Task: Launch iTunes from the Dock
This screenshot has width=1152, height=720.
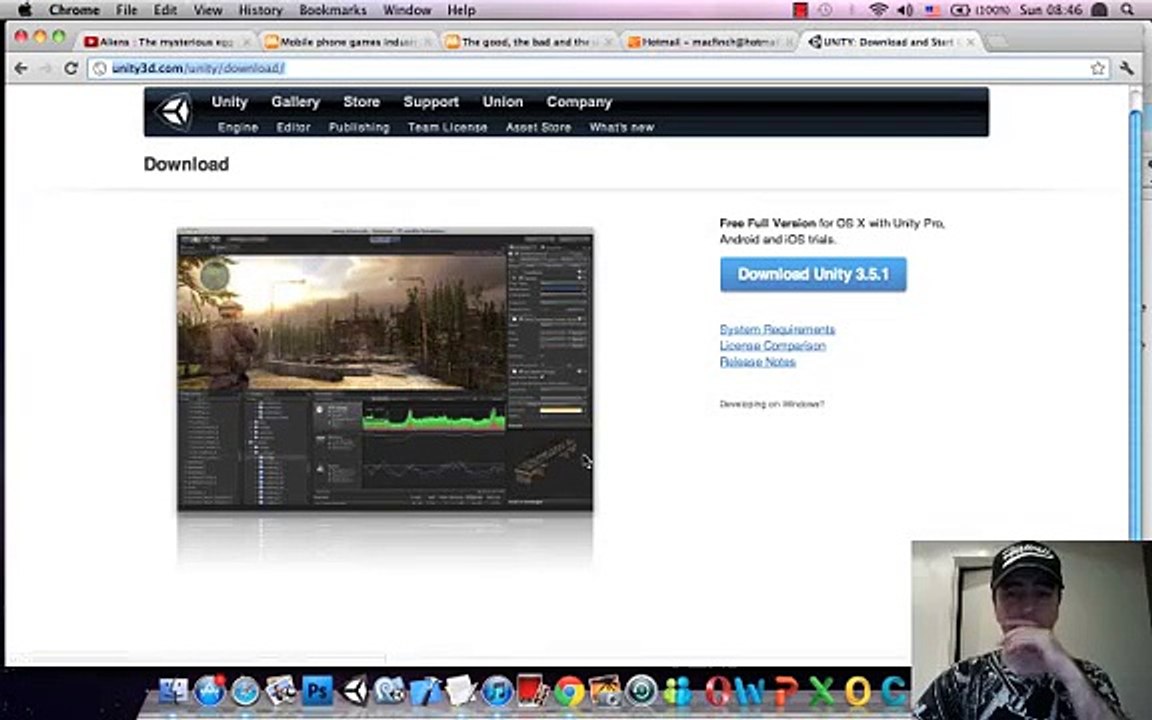Action: 497,691
